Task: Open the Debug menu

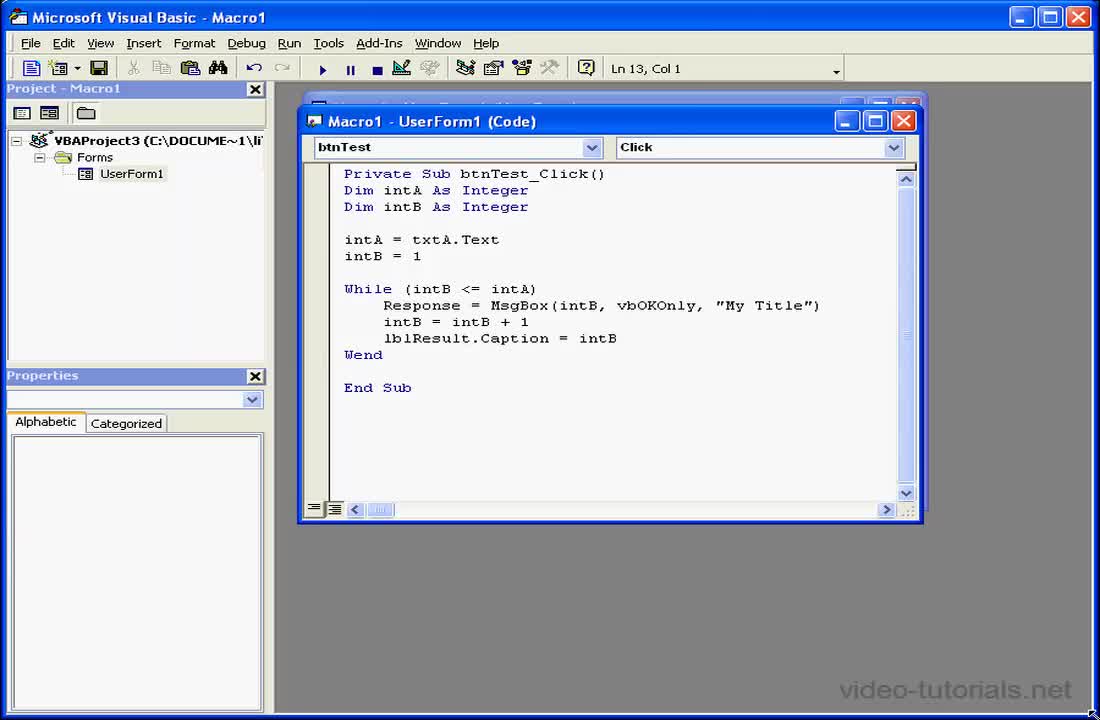Action: point(246,43)
